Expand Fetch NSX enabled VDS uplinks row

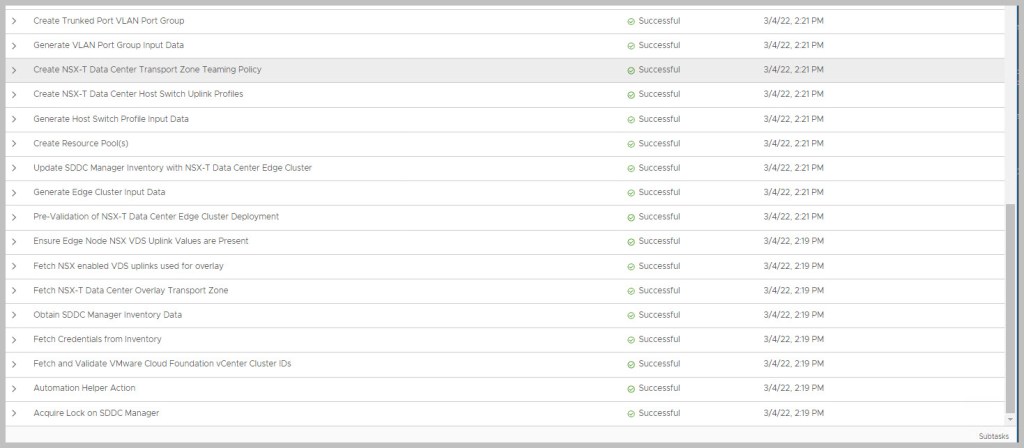pos(14,266)
